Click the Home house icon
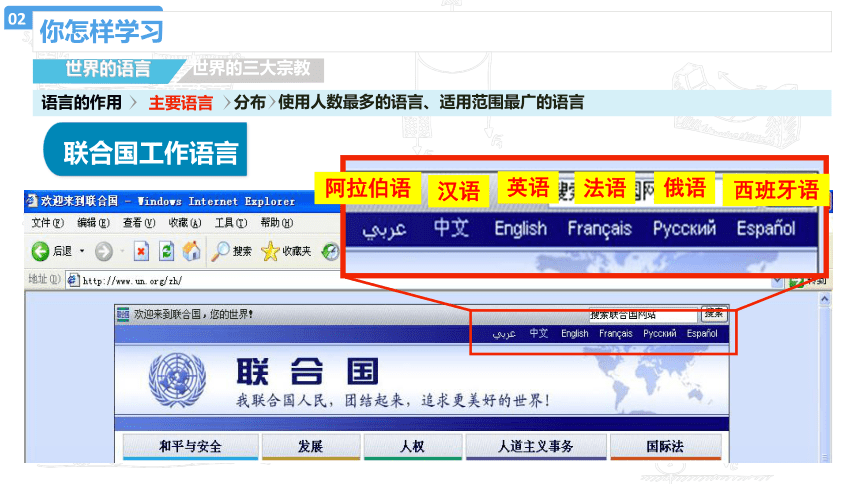Screen dimensions: 860x484 click(191, 251)
